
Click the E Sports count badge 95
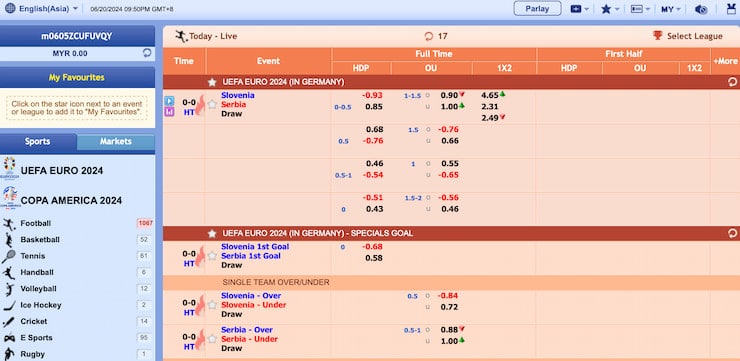pyautogui.click(x=144, y=338)
